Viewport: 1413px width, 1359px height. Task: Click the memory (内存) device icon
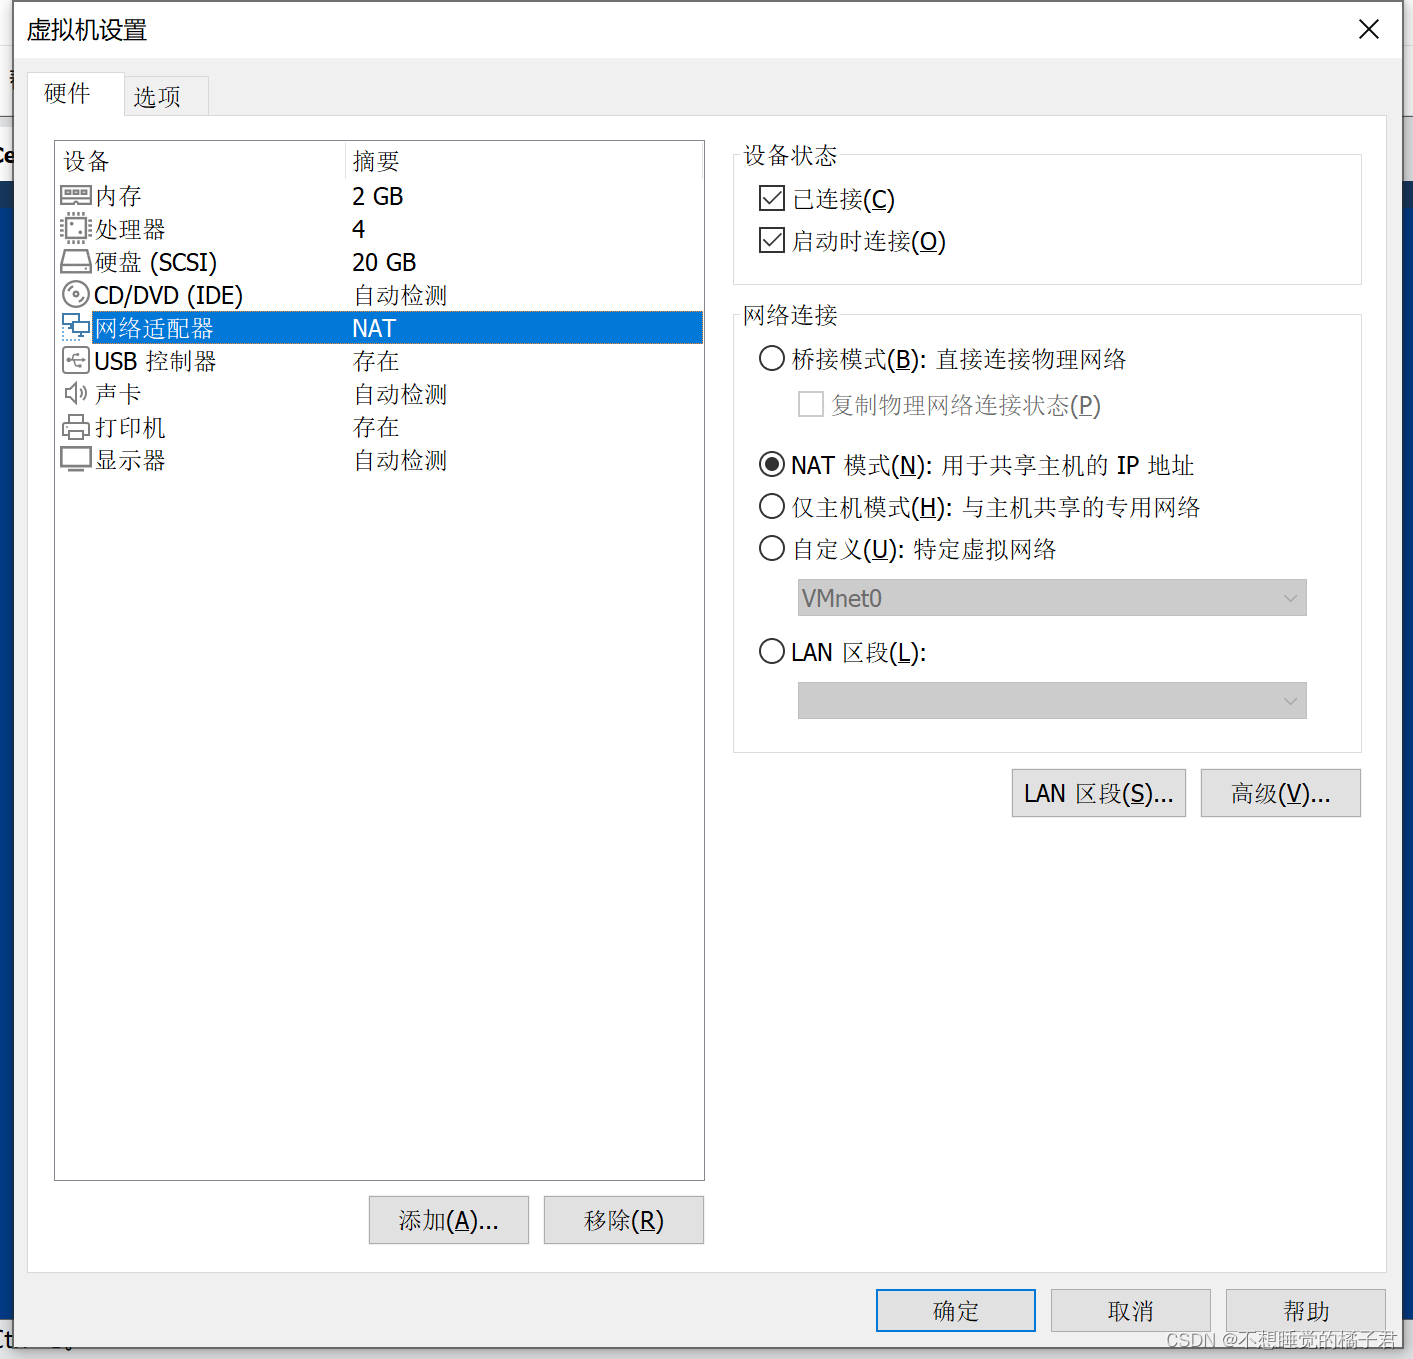pyautogui.click(x=76, y=196)
